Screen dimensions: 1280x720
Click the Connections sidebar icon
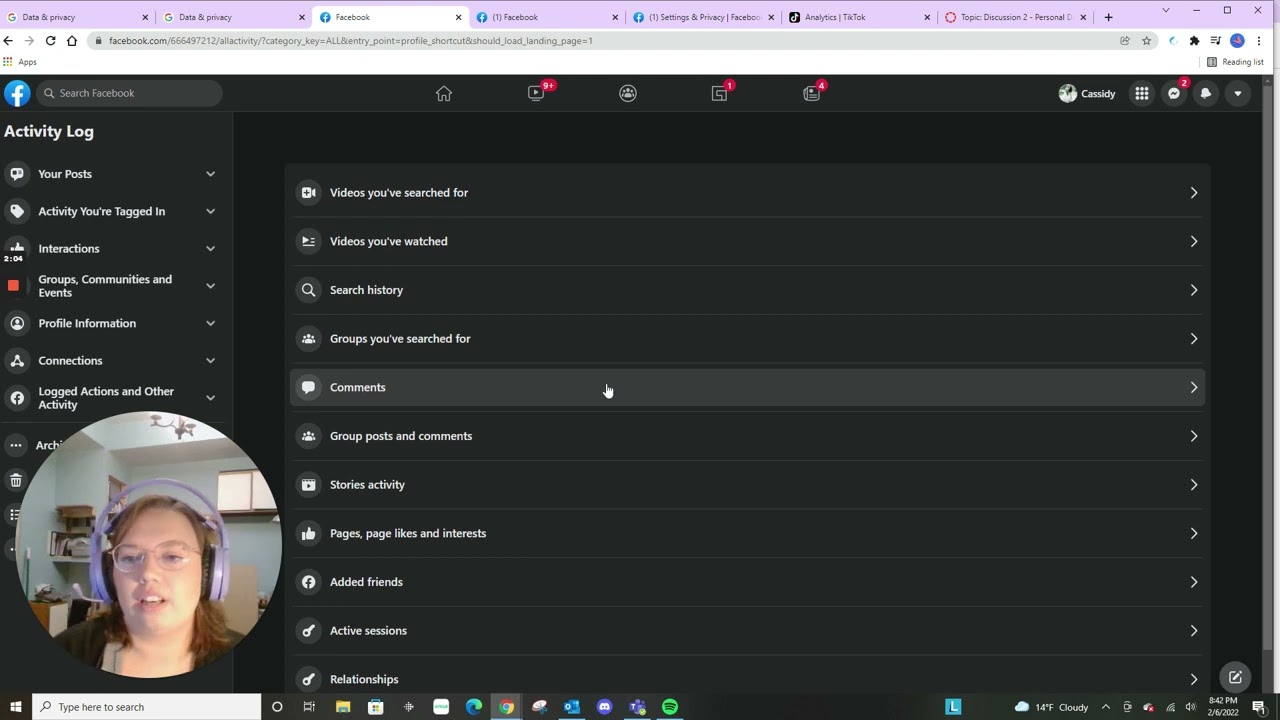[x=17, y=360]
